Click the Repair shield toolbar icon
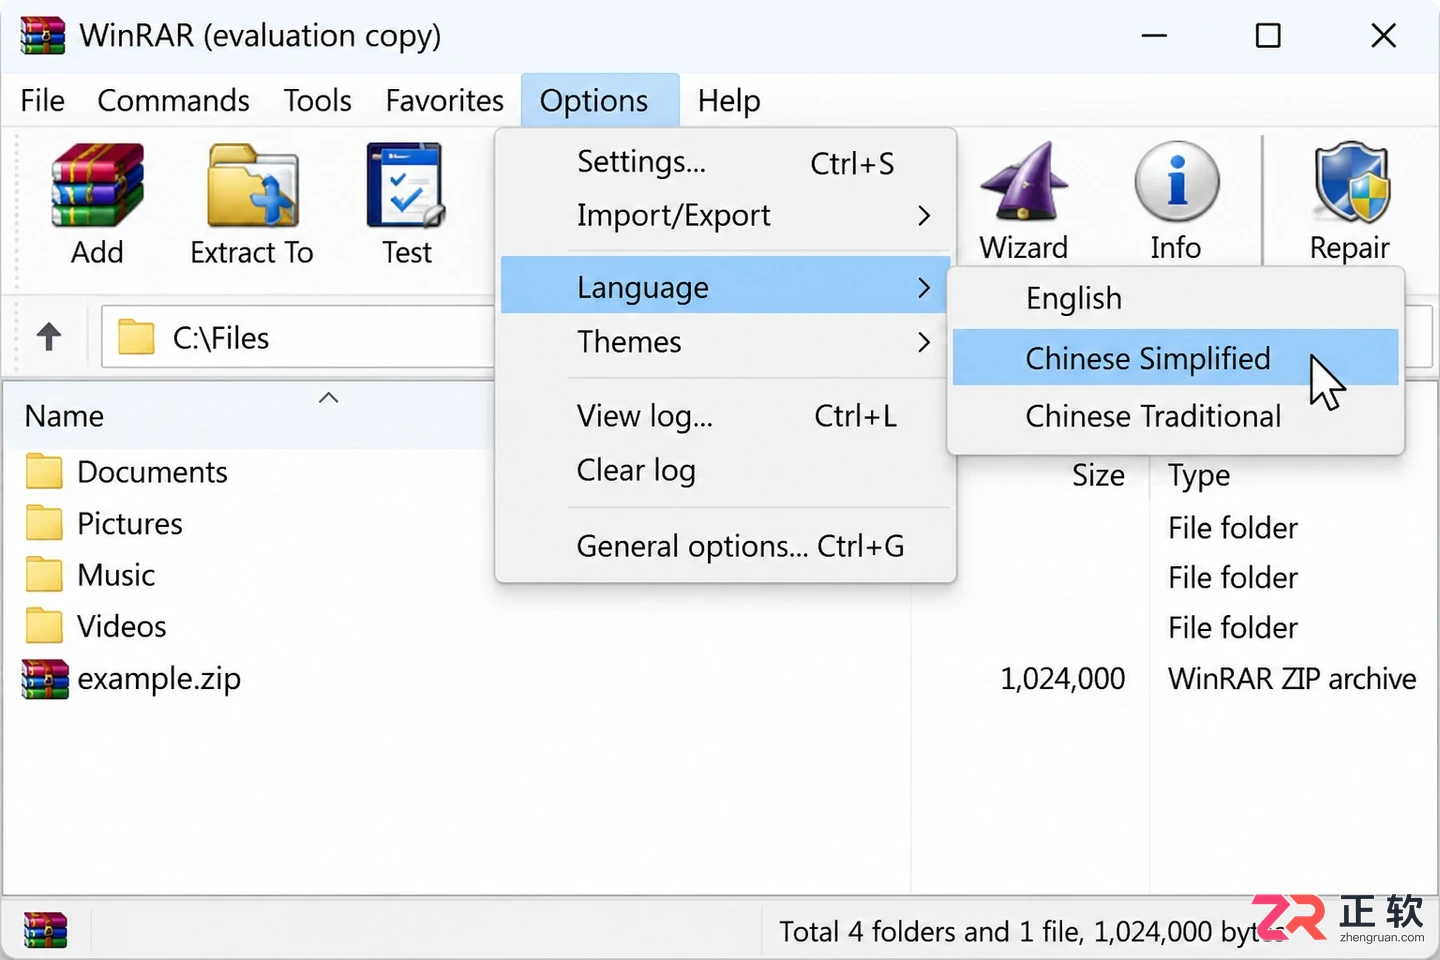Screen dimensions: 1440x960 coord(1351,181)
